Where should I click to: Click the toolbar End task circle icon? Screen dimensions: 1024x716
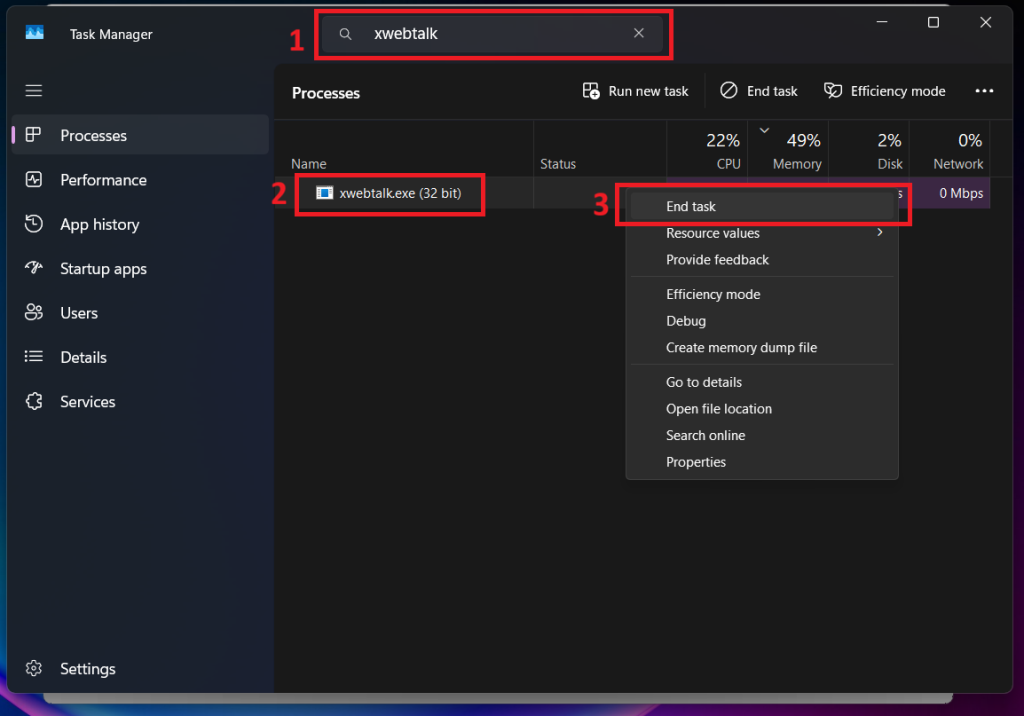(x=729, y=90)
